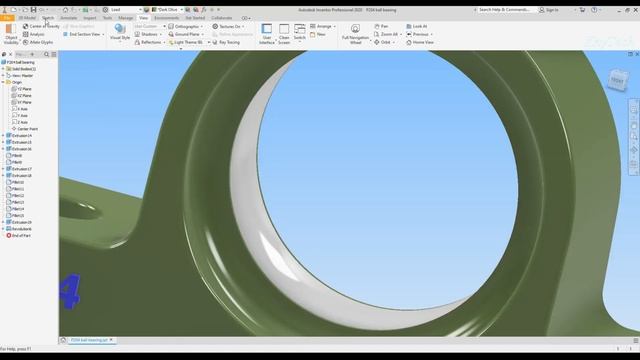Click the Save icon in quick access toolbar

click(x=33, y=9)
